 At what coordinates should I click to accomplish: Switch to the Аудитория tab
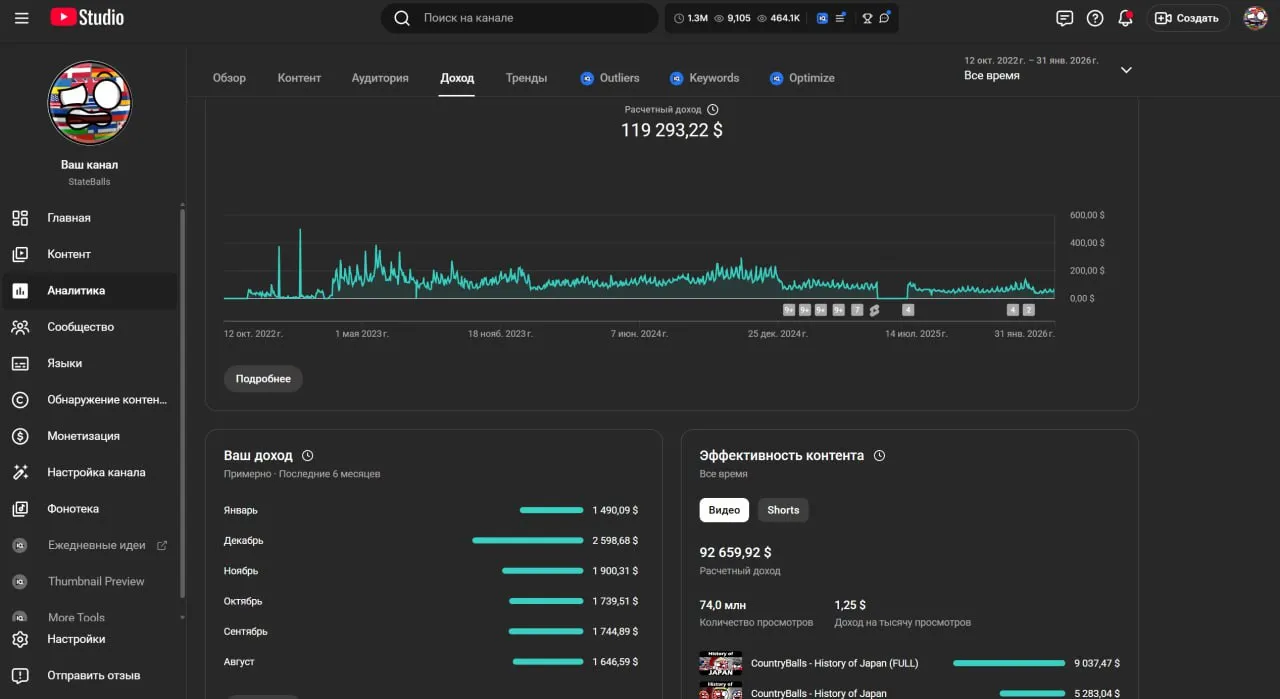[x=380, y=78]
